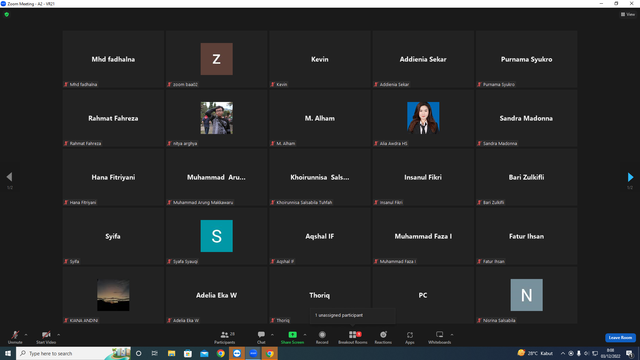
Task: Go to previous page of participants
Action: [9, 177]
